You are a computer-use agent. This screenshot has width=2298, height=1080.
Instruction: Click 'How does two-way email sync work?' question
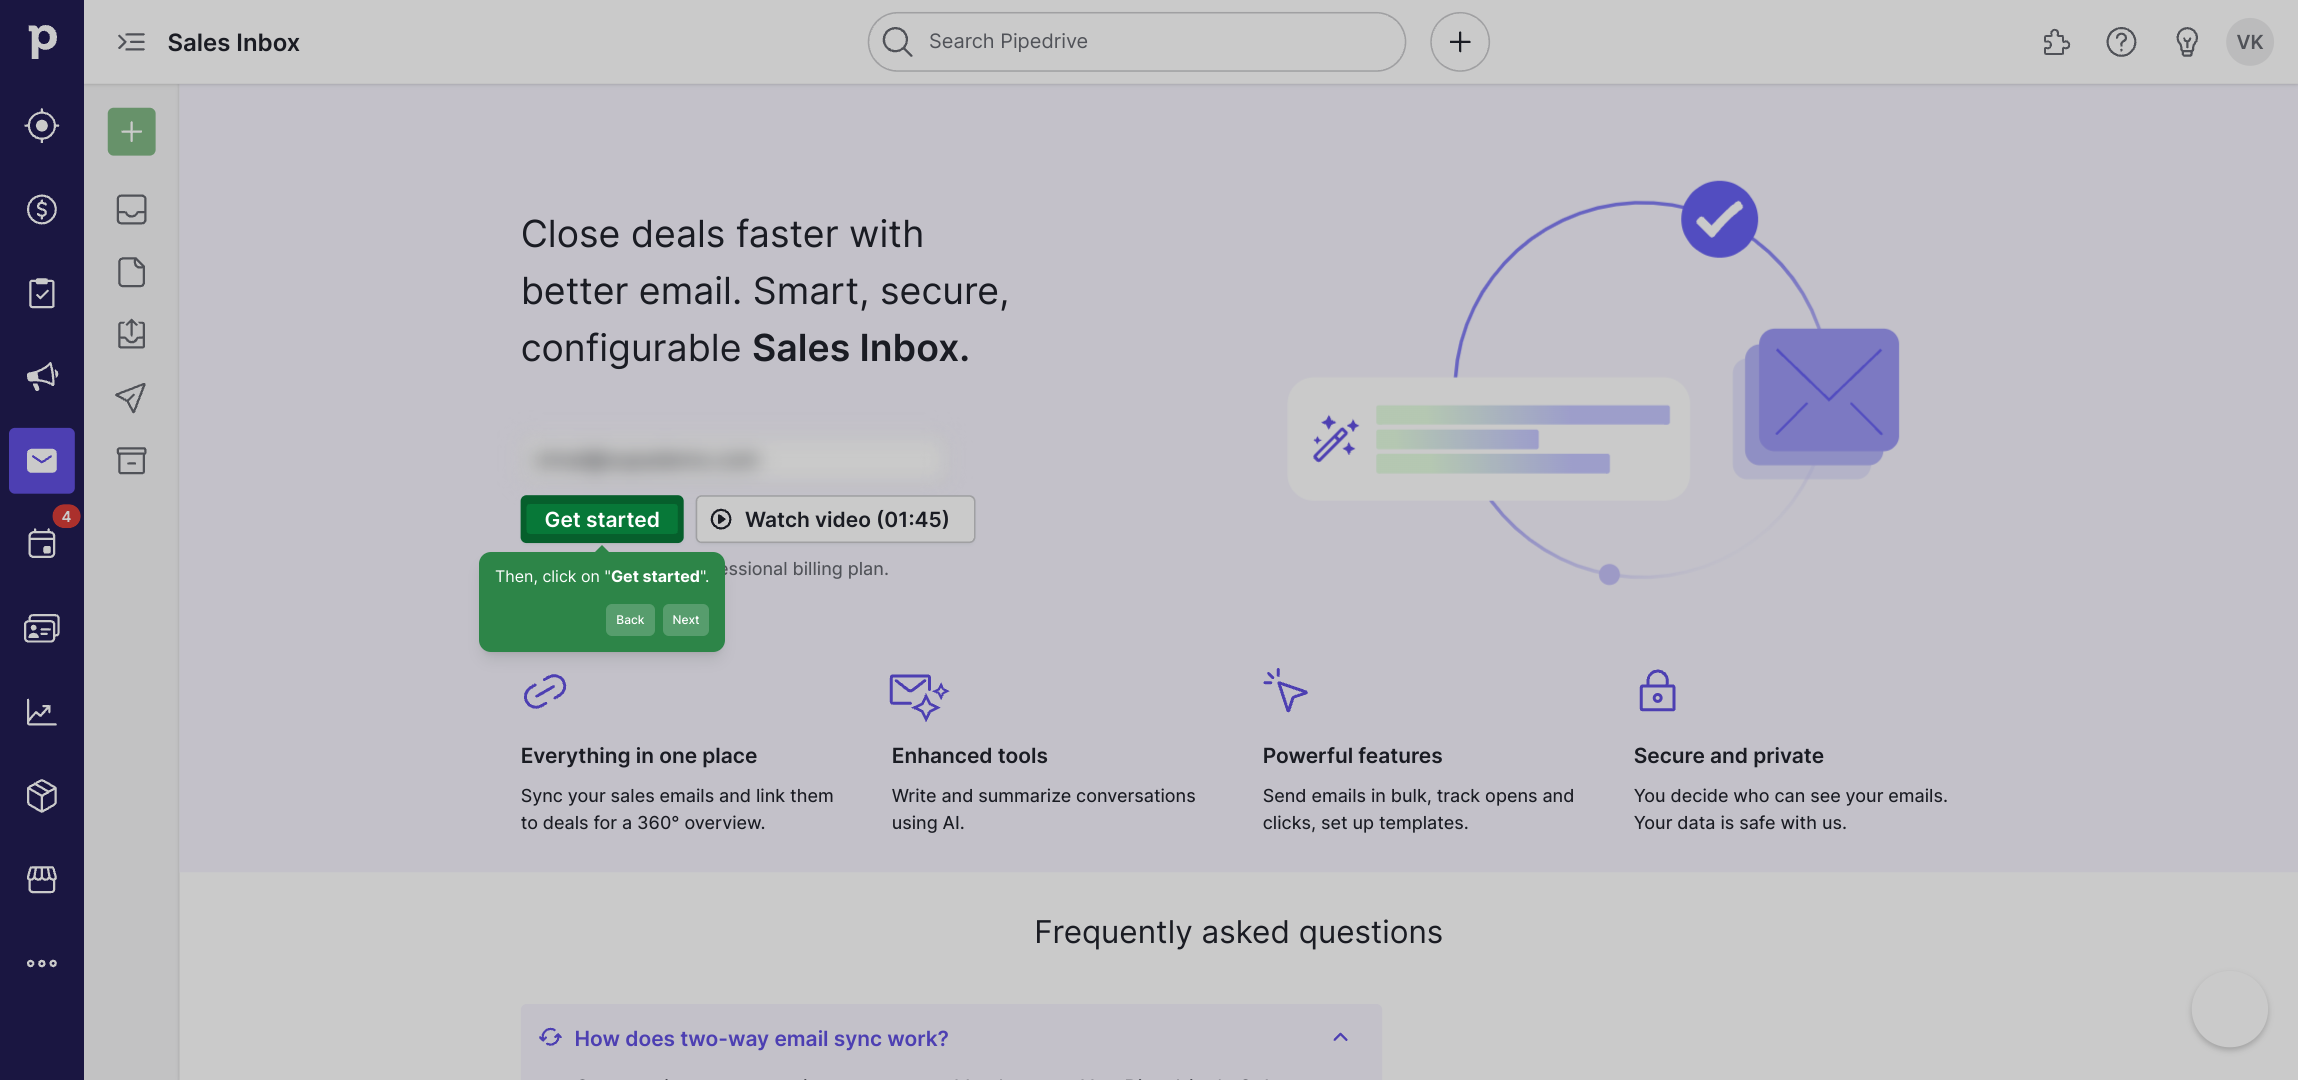pyautogui.click(x=761, y=1039)
